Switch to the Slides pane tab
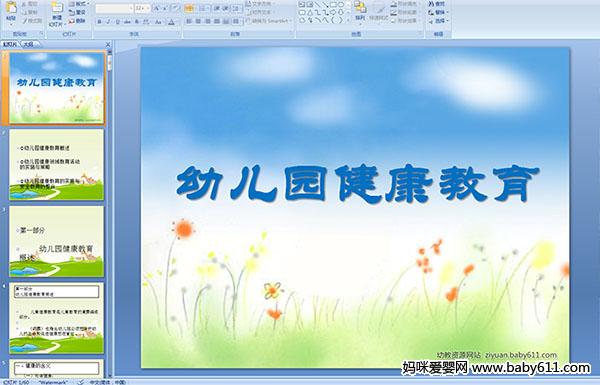 click(10, 44)
